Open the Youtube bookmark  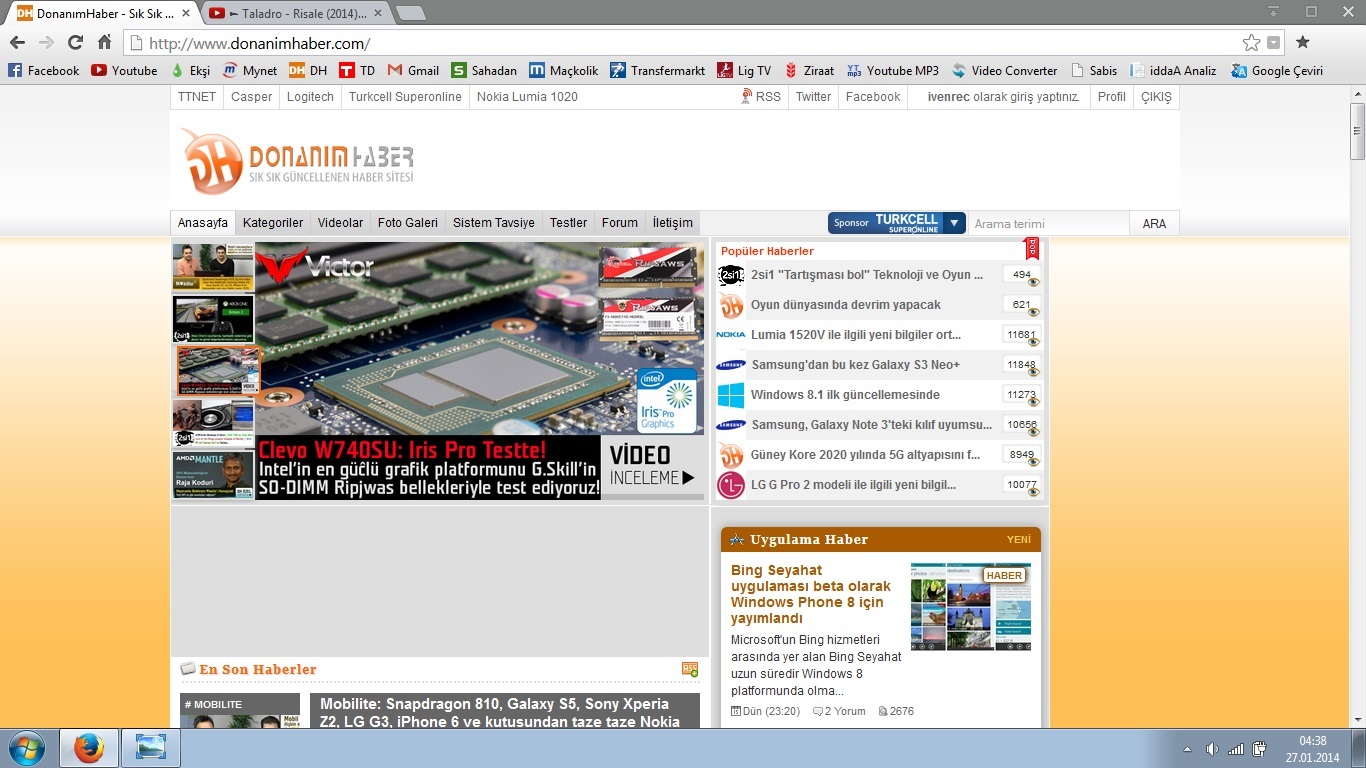(124, 71)
